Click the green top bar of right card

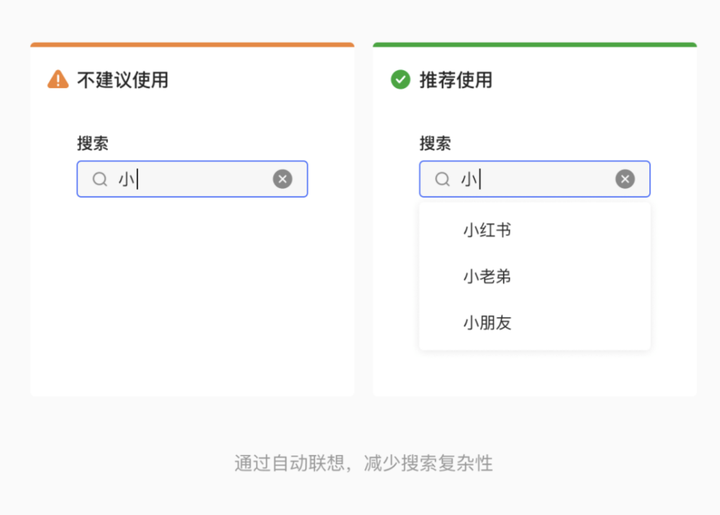tap(535, 45)
